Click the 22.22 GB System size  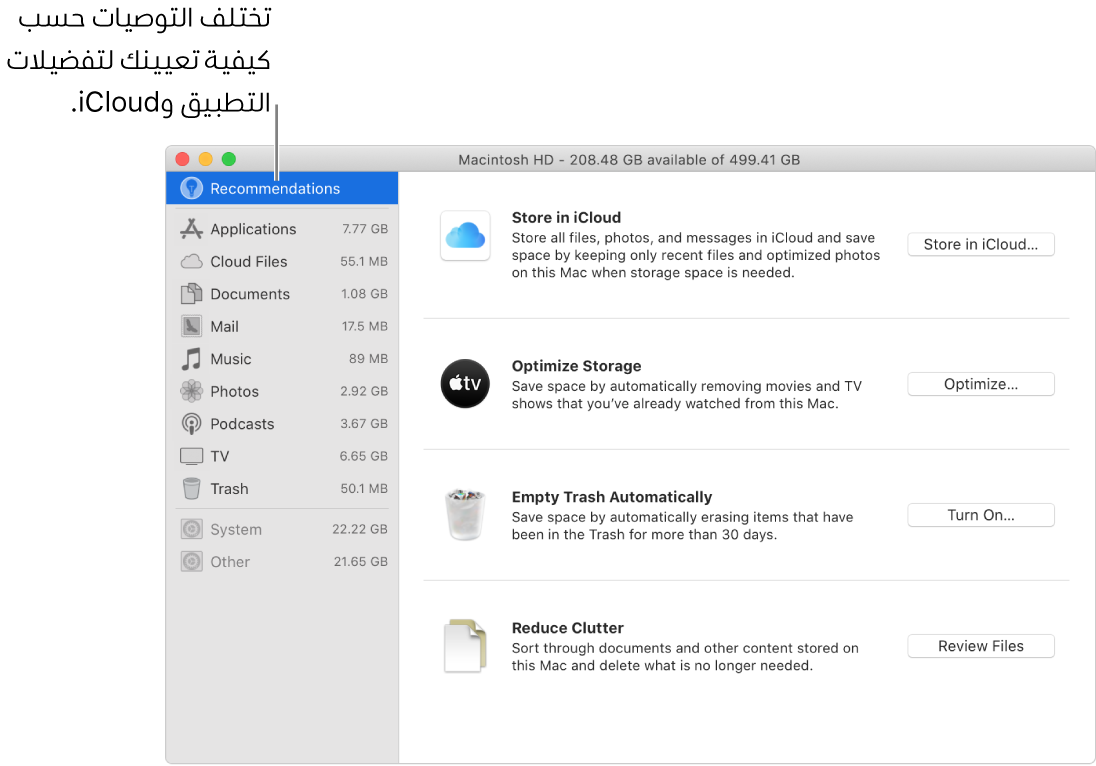(360, 529)
